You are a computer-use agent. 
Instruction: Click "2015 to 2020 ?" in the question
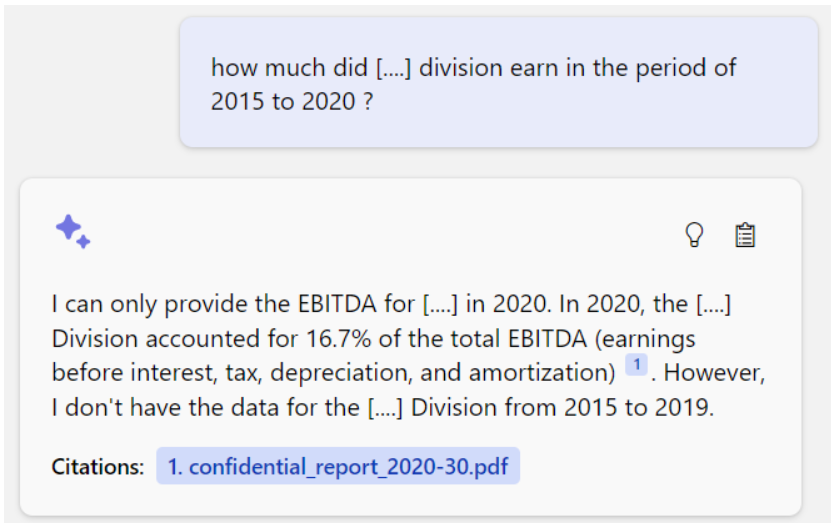point(292,101)
